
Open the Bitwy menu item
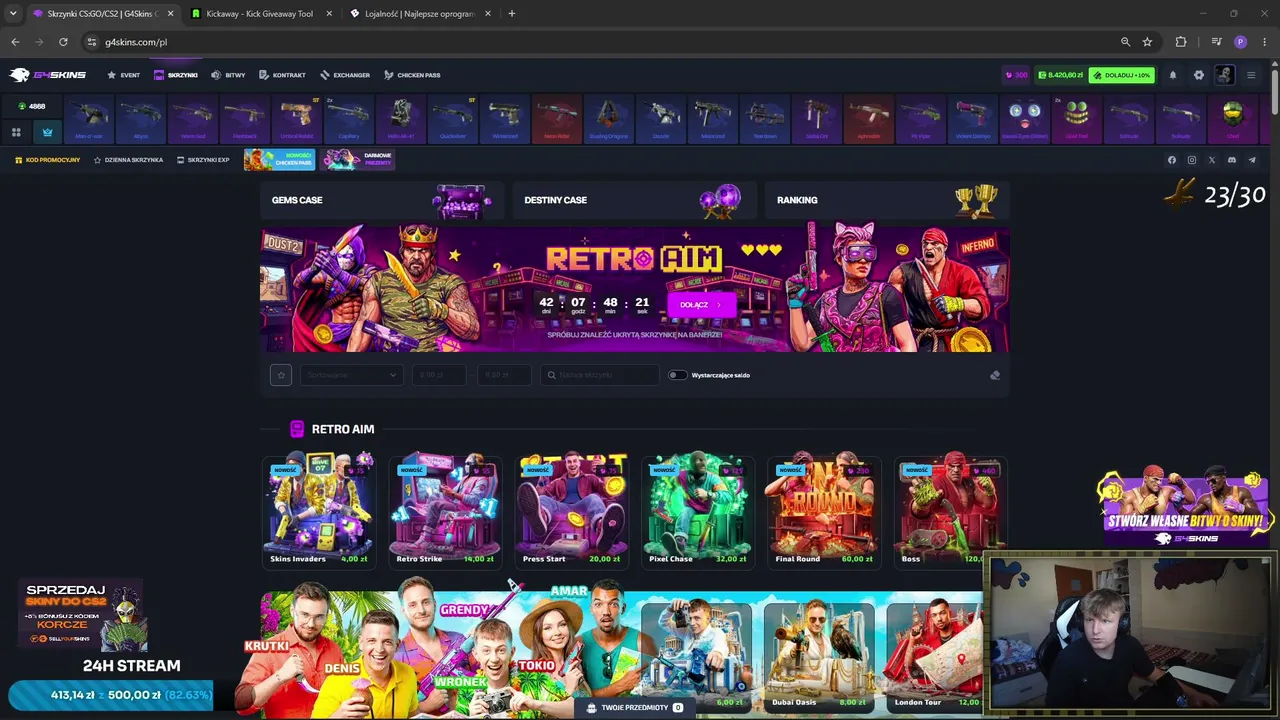229,75
